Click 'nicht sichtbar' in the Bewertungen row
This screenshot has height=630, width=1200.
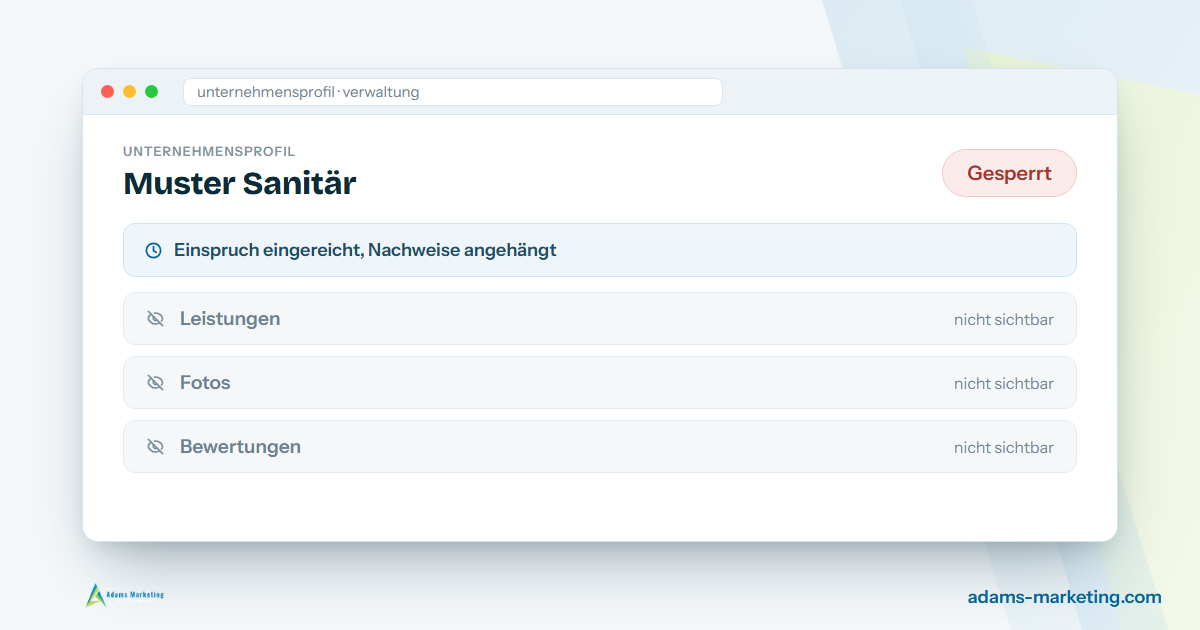(1003, 448)
